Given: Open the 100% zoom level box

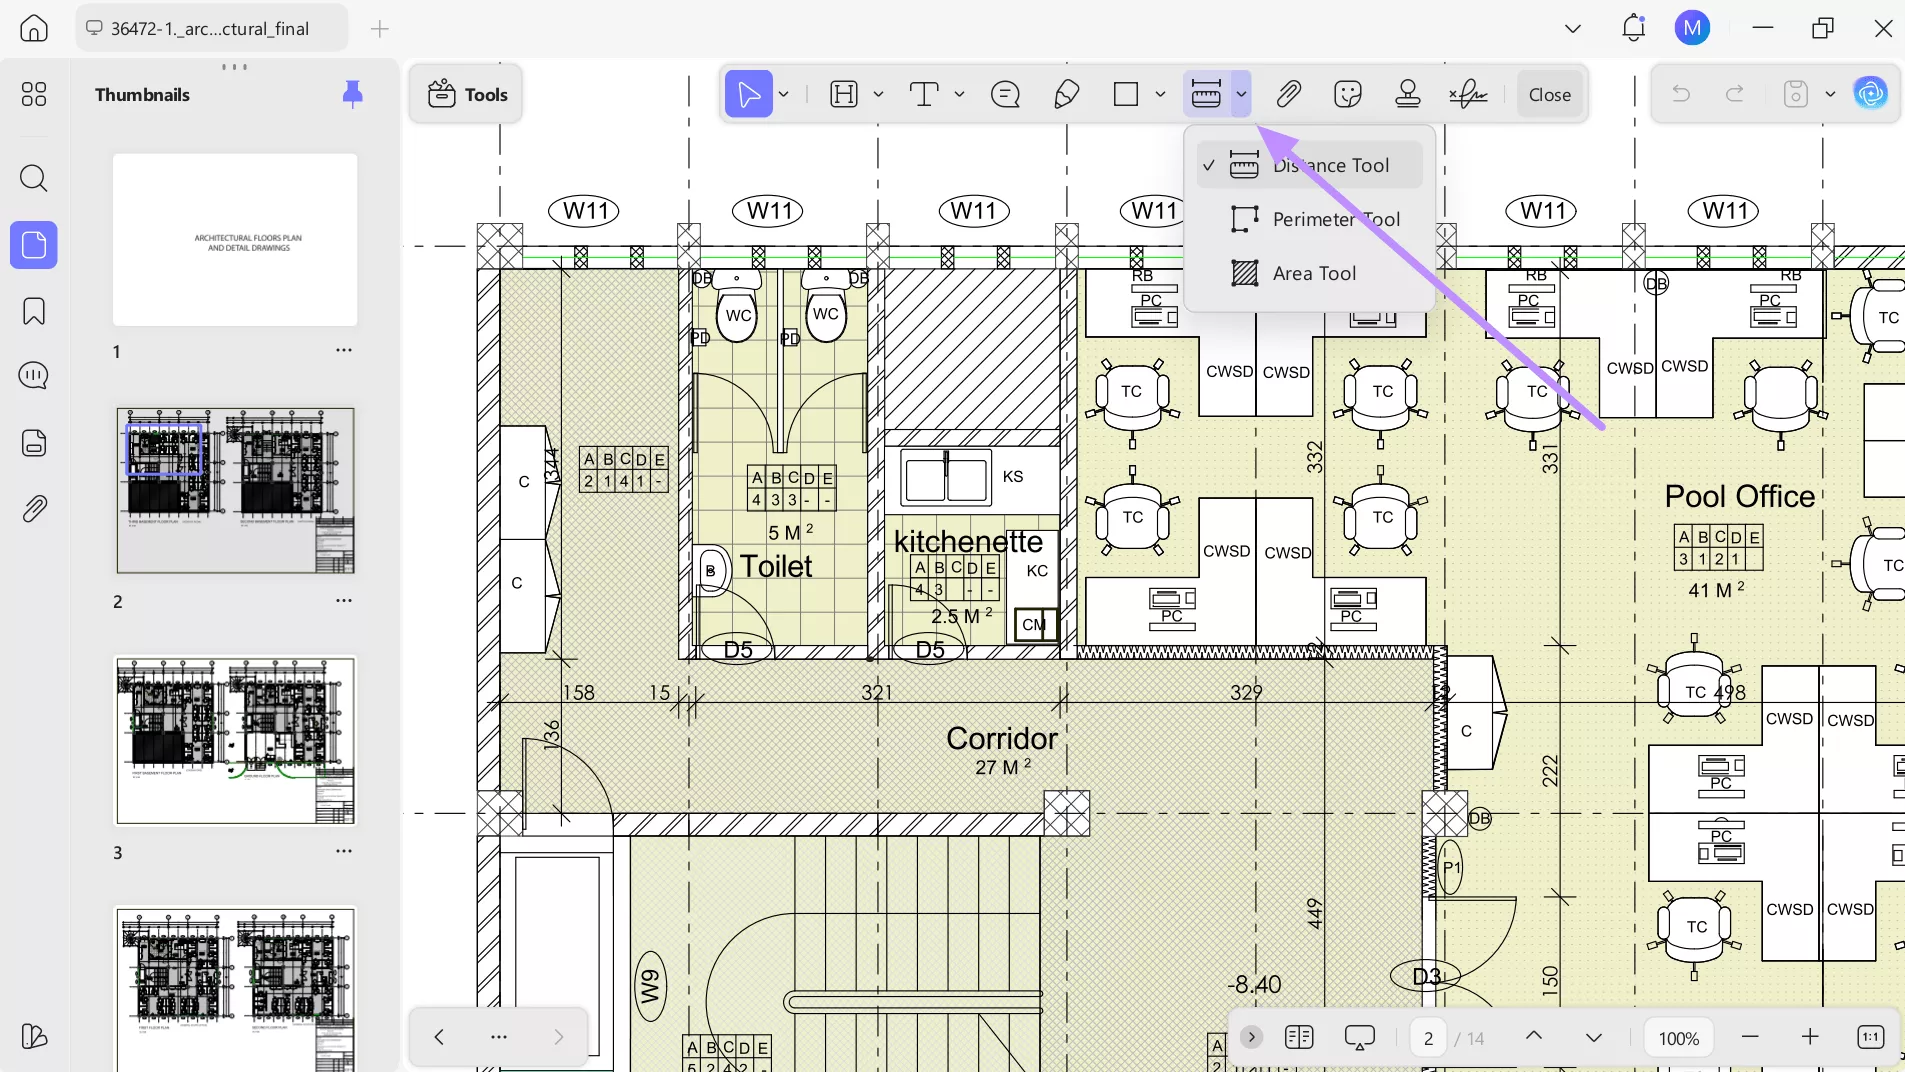Looking at the screenshot, I should coord(1679,1038).
